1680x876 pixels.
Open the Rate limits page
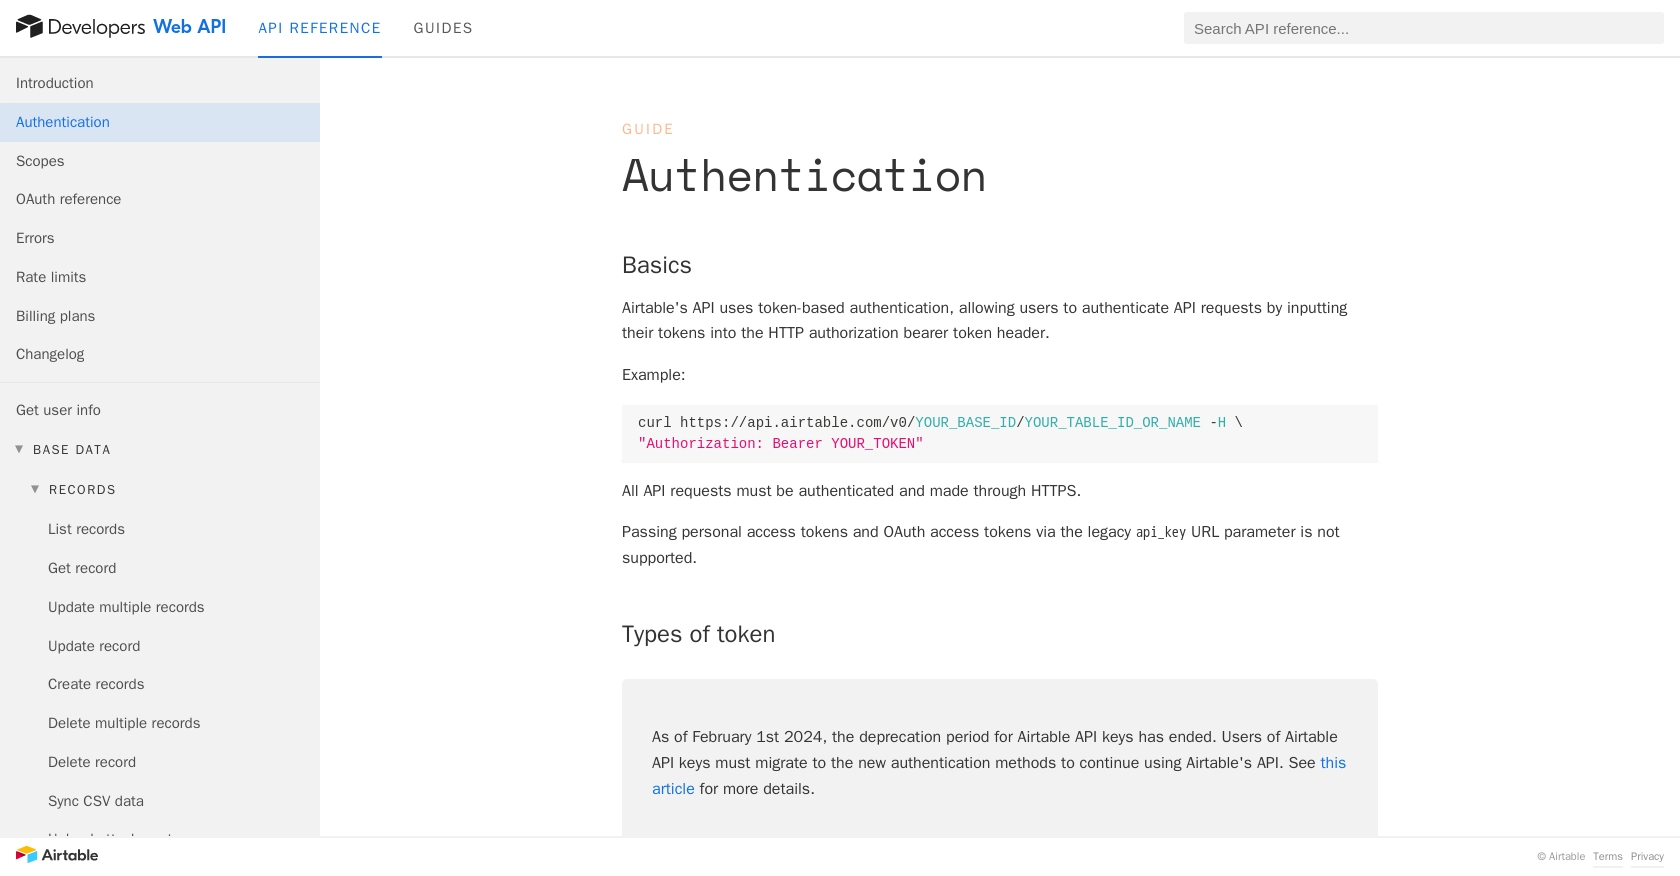click(x=160, y=277)
